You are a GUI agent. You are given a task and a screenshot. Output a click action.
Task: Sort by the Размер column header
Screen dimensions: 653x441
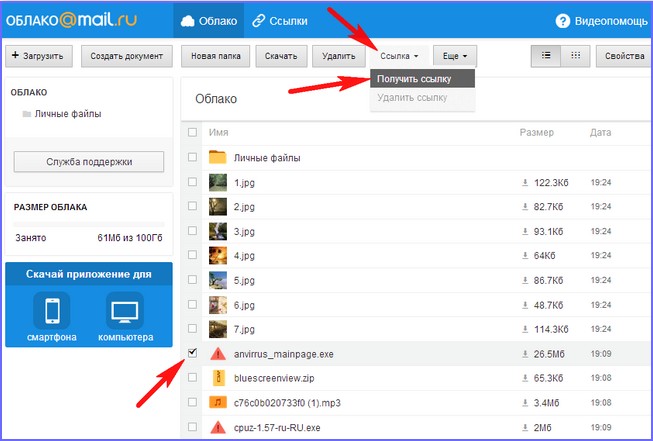(536, 132)
